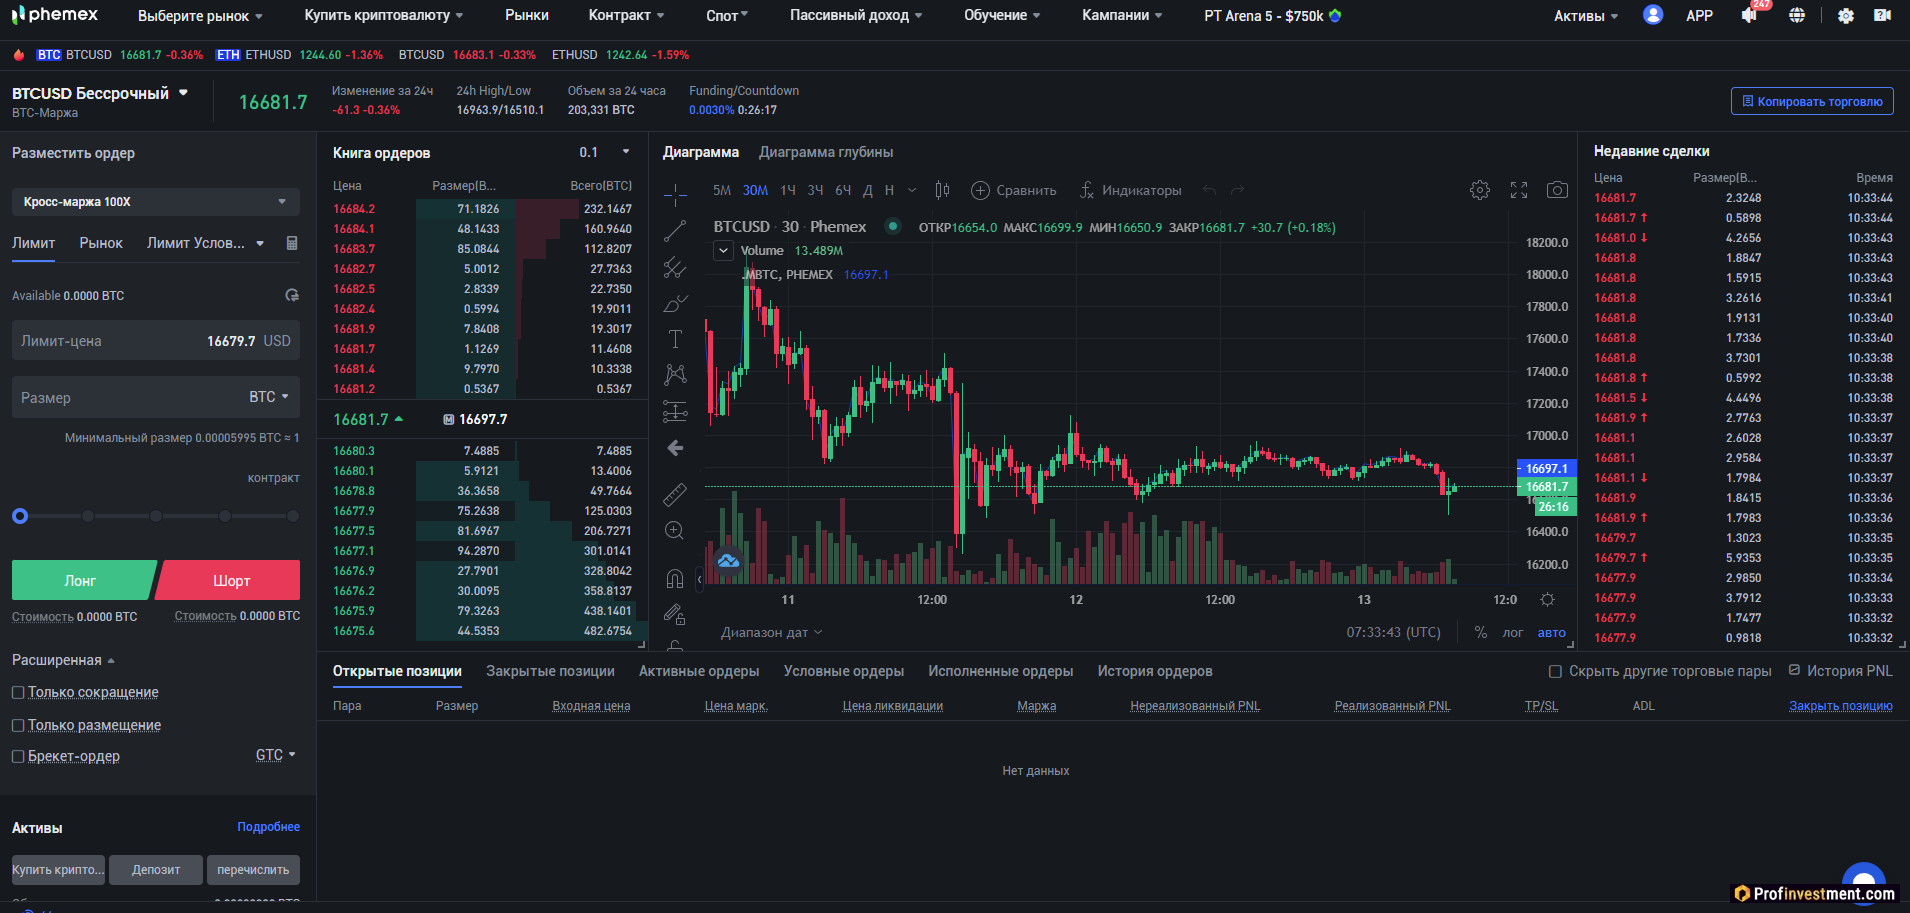Select the ruler measure tool
The height and width of the screenshot is (913, 1910).
(x=675, y=494)
